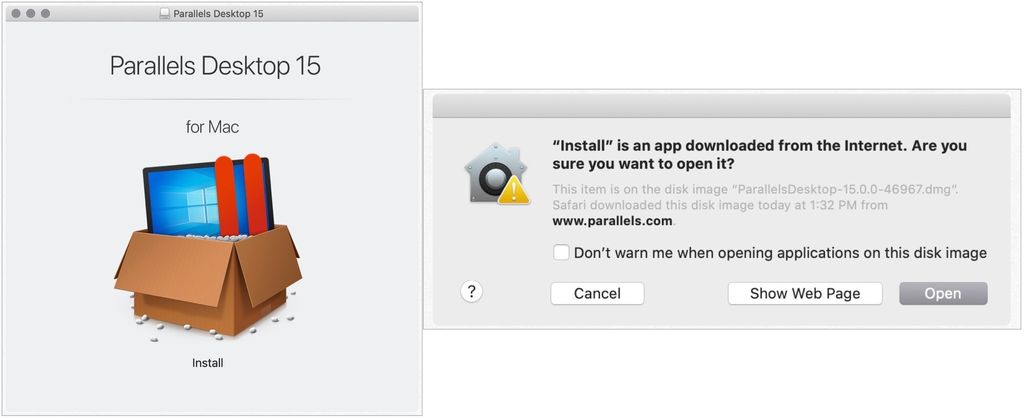Click the yellow warning triangle badge
The image size is (1024, 418).
pyautogui.click(x=514, y=190)
